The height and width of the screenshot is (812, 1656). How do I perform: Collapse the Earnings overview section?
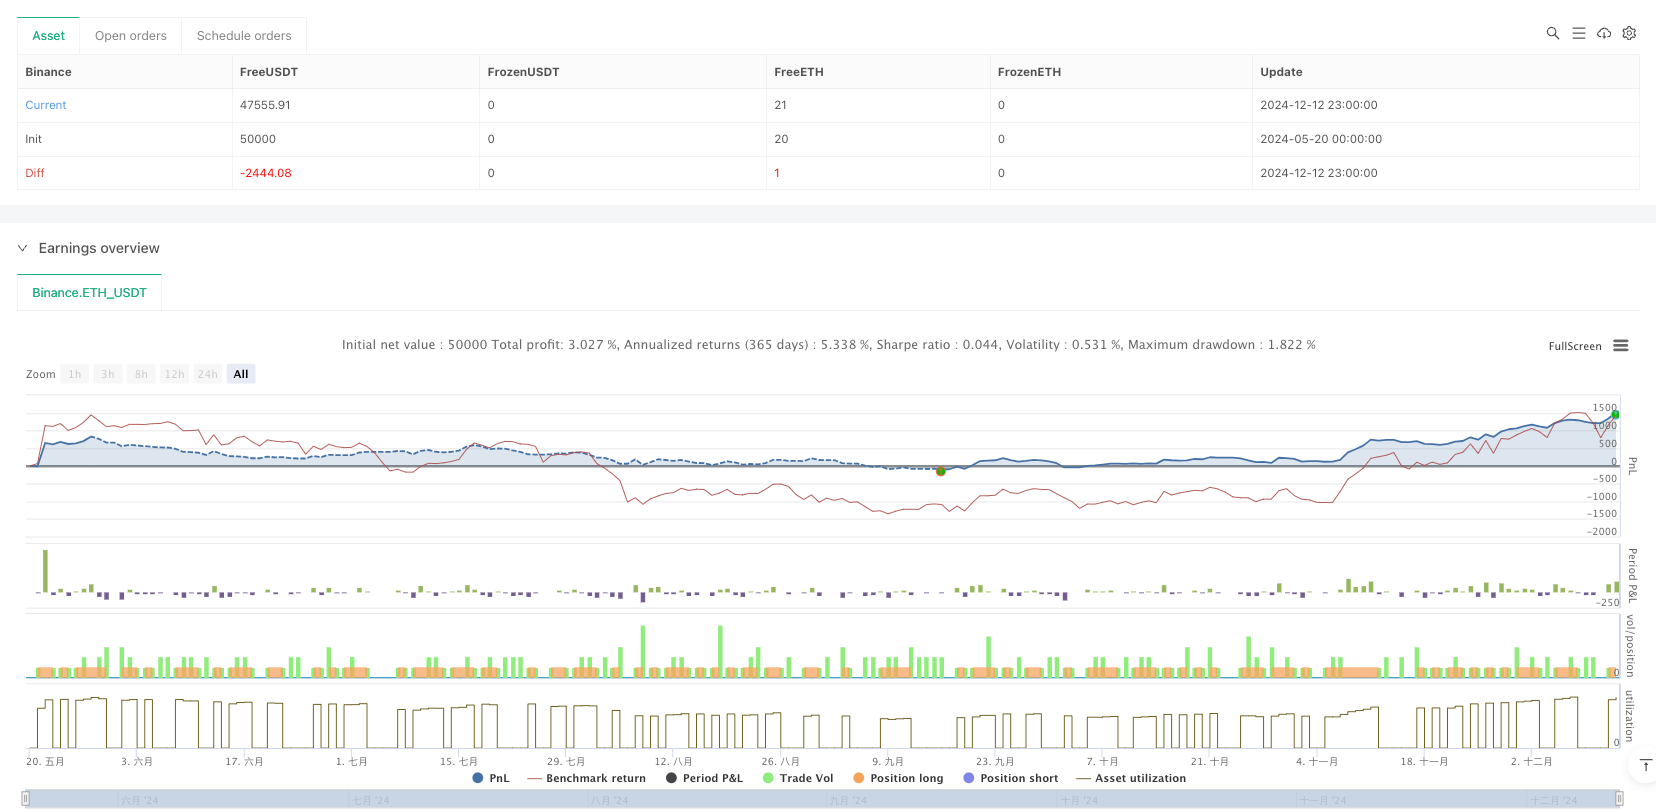[x=22, y=248]
